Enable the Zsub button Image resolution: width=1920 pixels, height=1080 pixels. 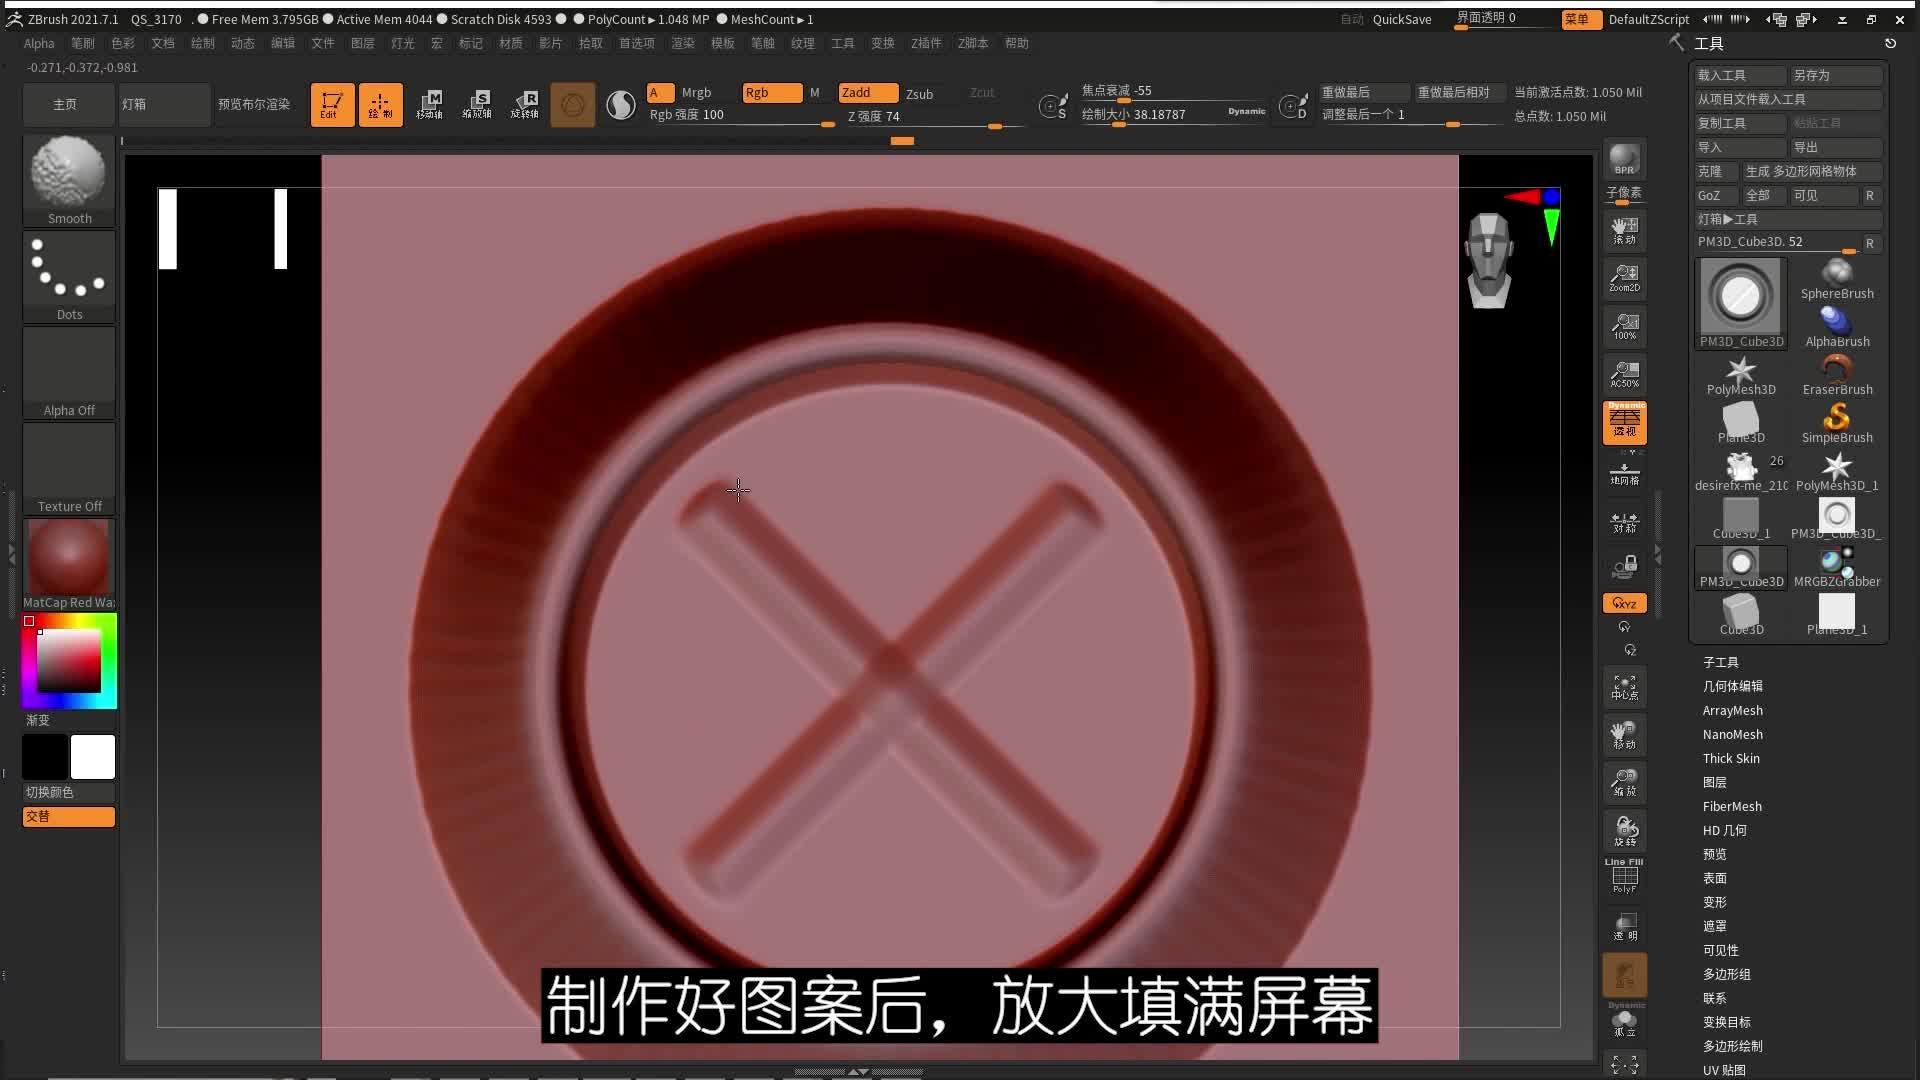click(920, 94)
